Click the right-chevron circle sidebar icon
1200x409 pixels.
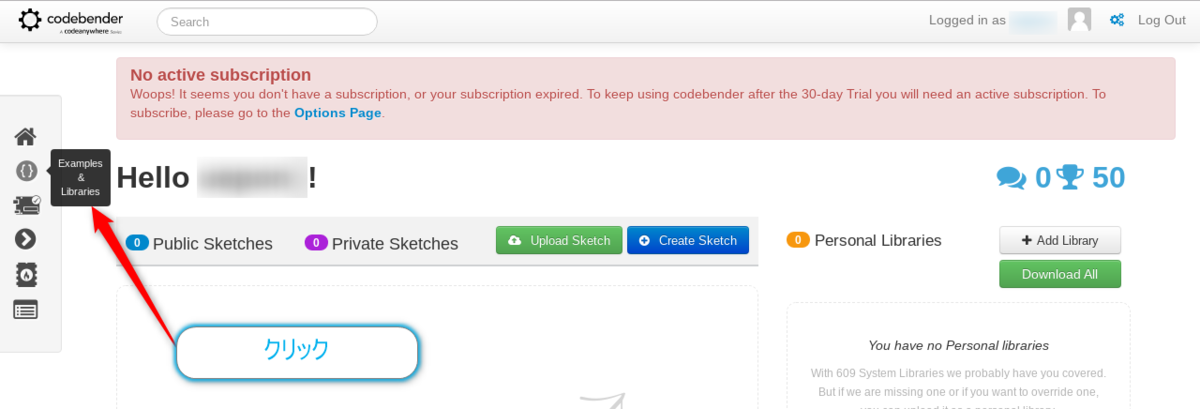26,239
